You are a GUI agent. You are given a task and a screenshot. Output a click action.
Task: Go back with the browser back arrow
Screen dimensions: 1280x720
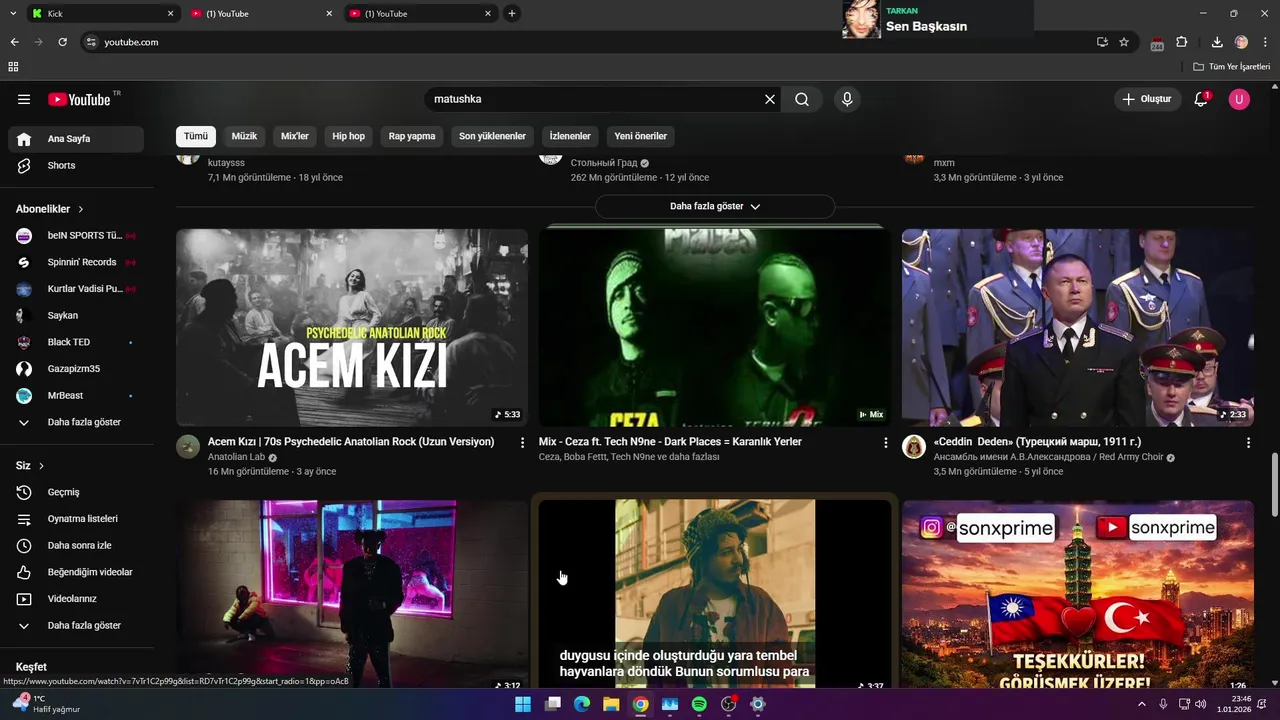tap(14, 42)
